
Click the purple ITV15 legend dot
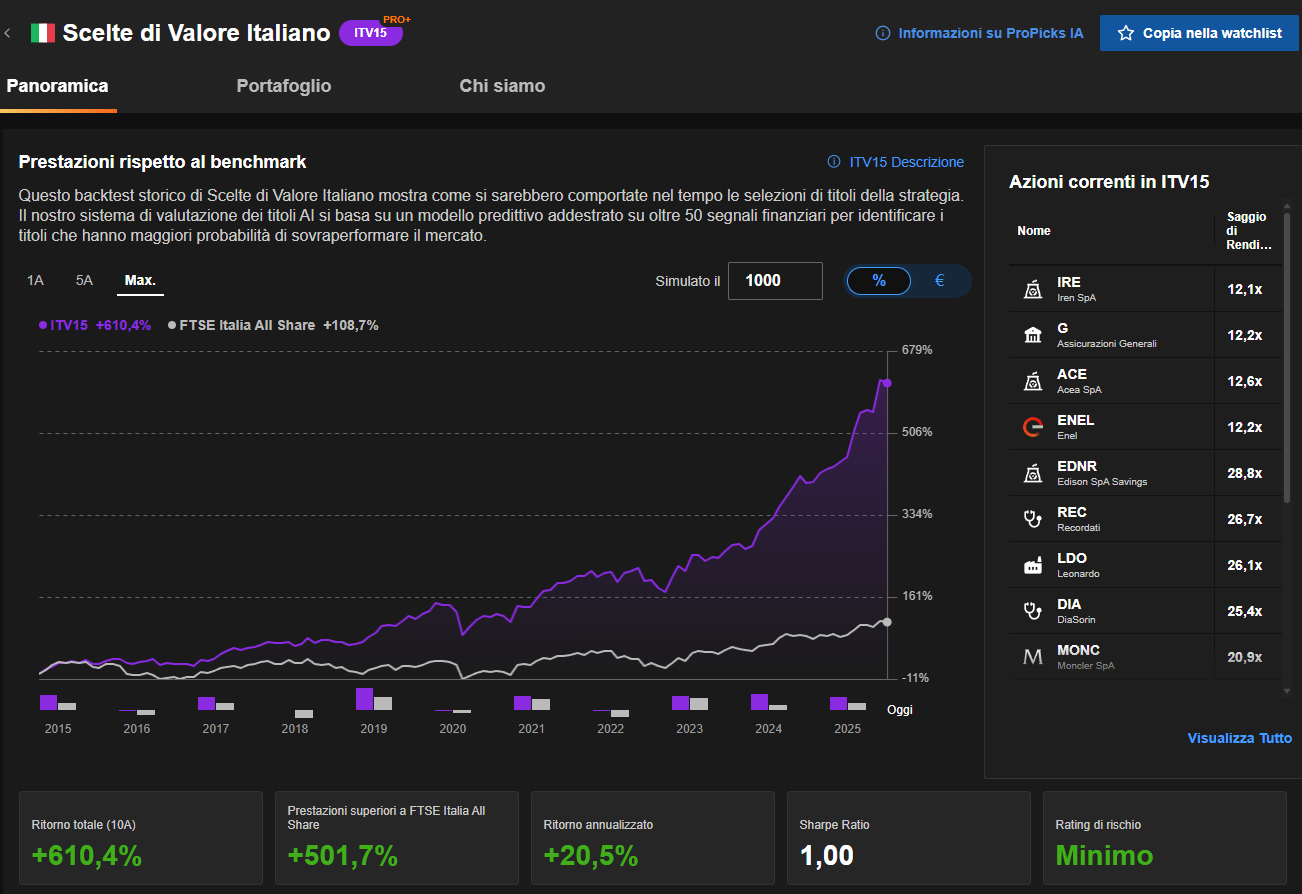[43, 325]
